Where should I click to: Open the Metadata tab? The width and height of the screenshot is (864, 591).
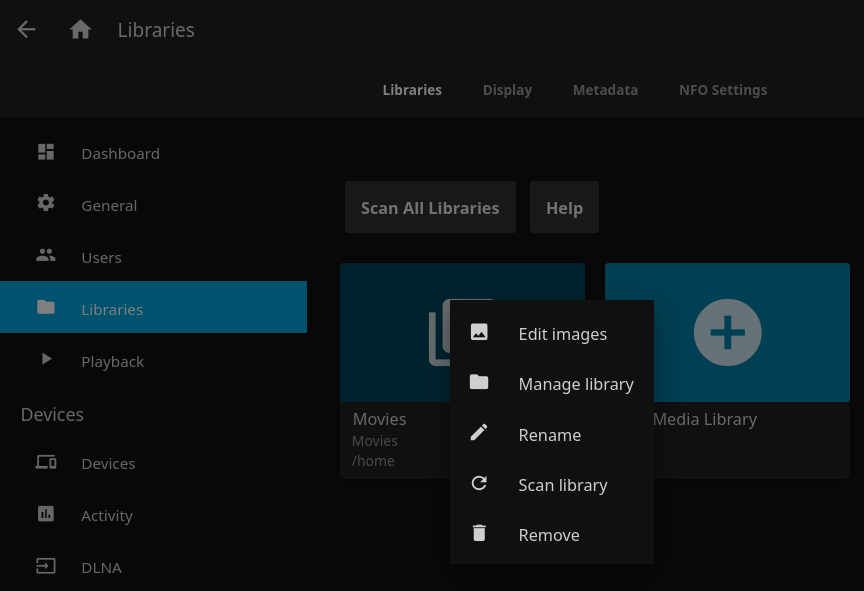(605, 90)
